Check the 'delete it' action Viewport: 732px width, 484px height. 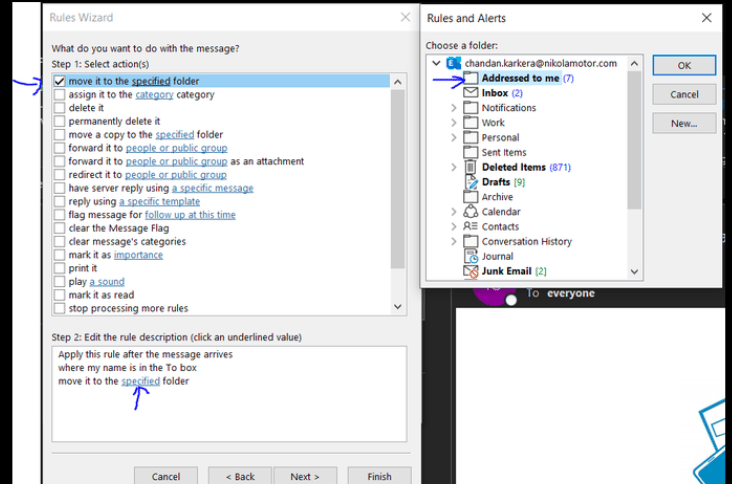(59, 108)
